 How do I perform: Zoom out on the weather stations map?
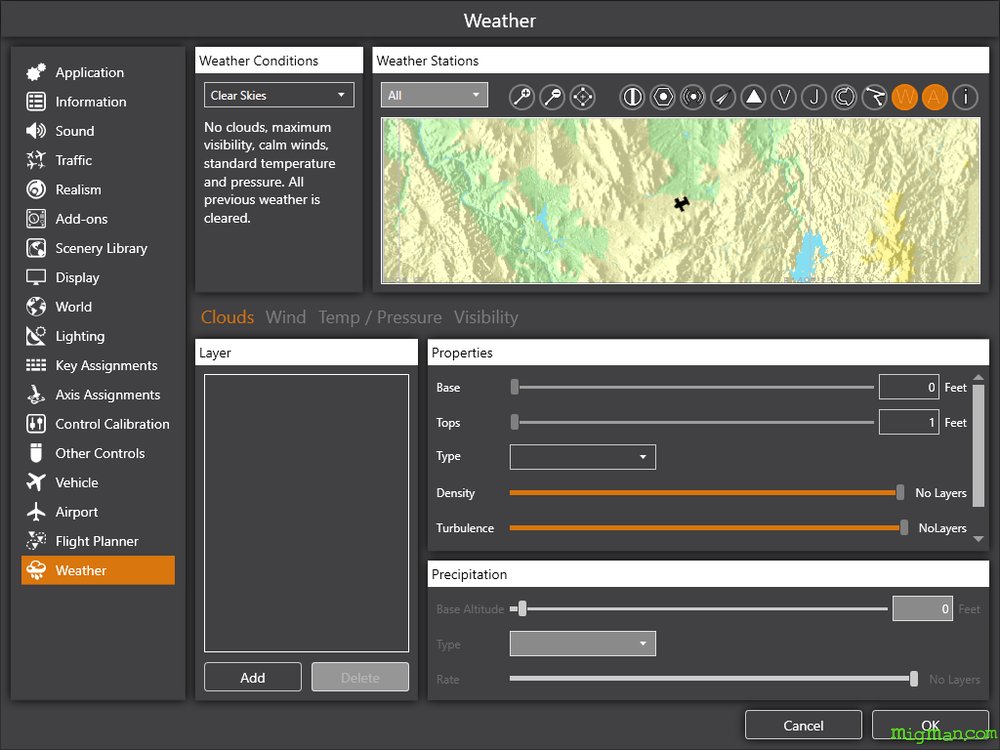[x=552, y=97]
